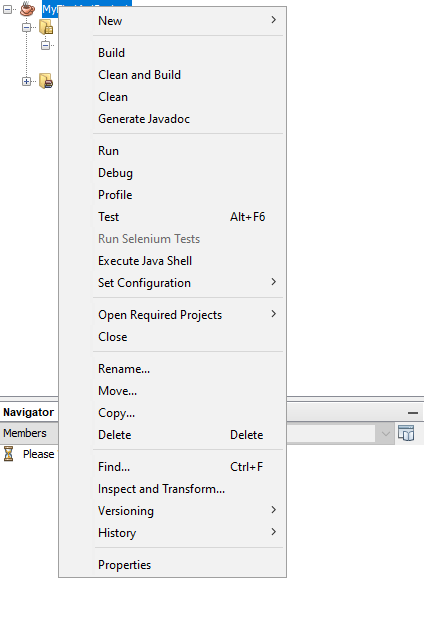Open the Navigator members dropdown arrow
This screenshot has height=621, width=424.
point(386,433)
